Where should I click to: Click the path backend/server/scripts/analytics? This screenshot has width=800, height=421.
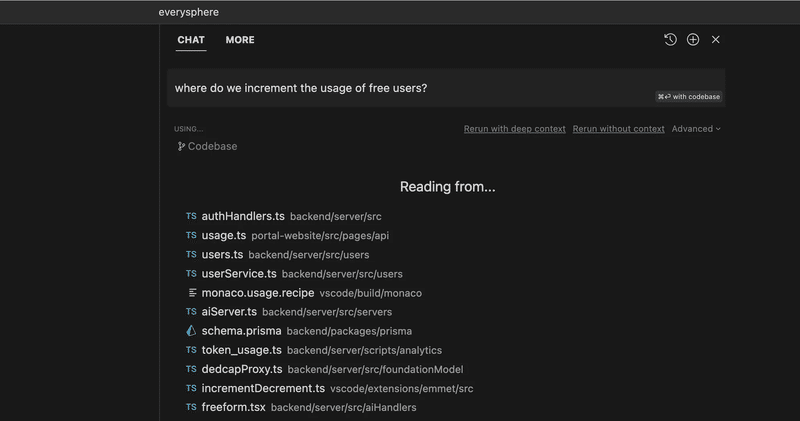[x=364, y=350]
